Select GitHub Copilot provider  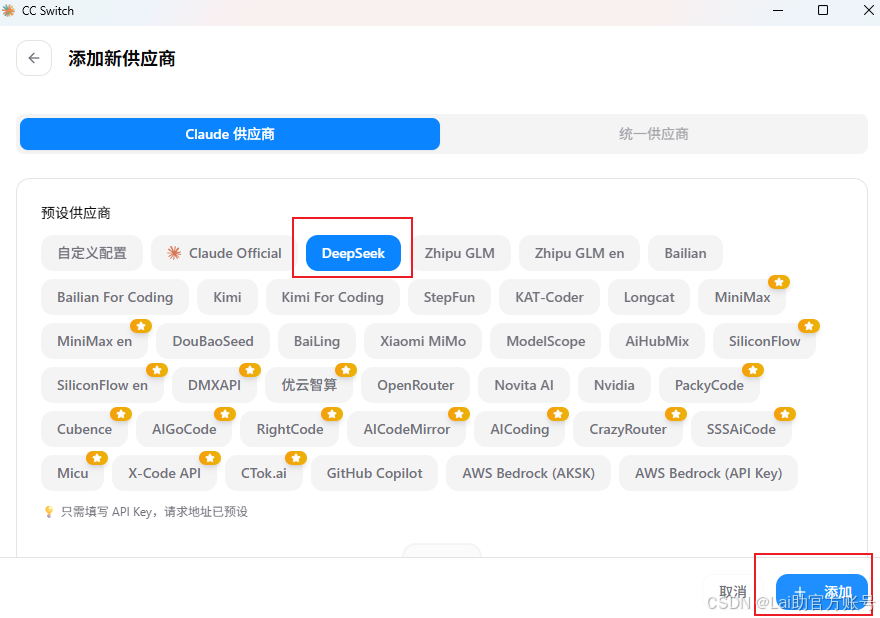374,473
